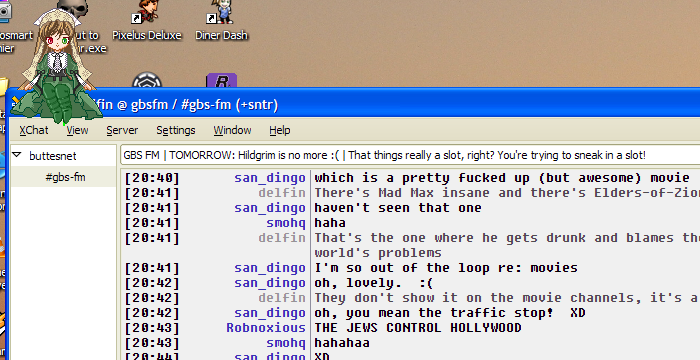Screen dimensions: 700x360
Task: Click the green-dress doll desktop mascot
Action: point(55,67)
